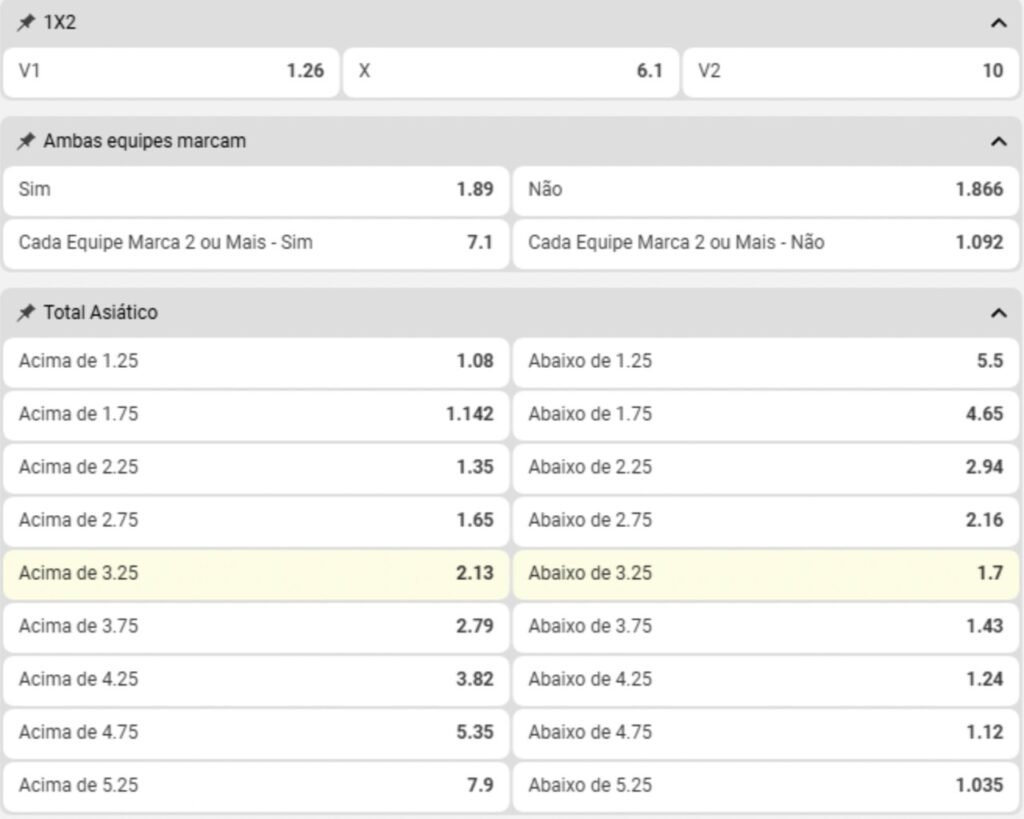Select Cada Equipe Marca 2 ou Mais - Sim

(256, 243)
